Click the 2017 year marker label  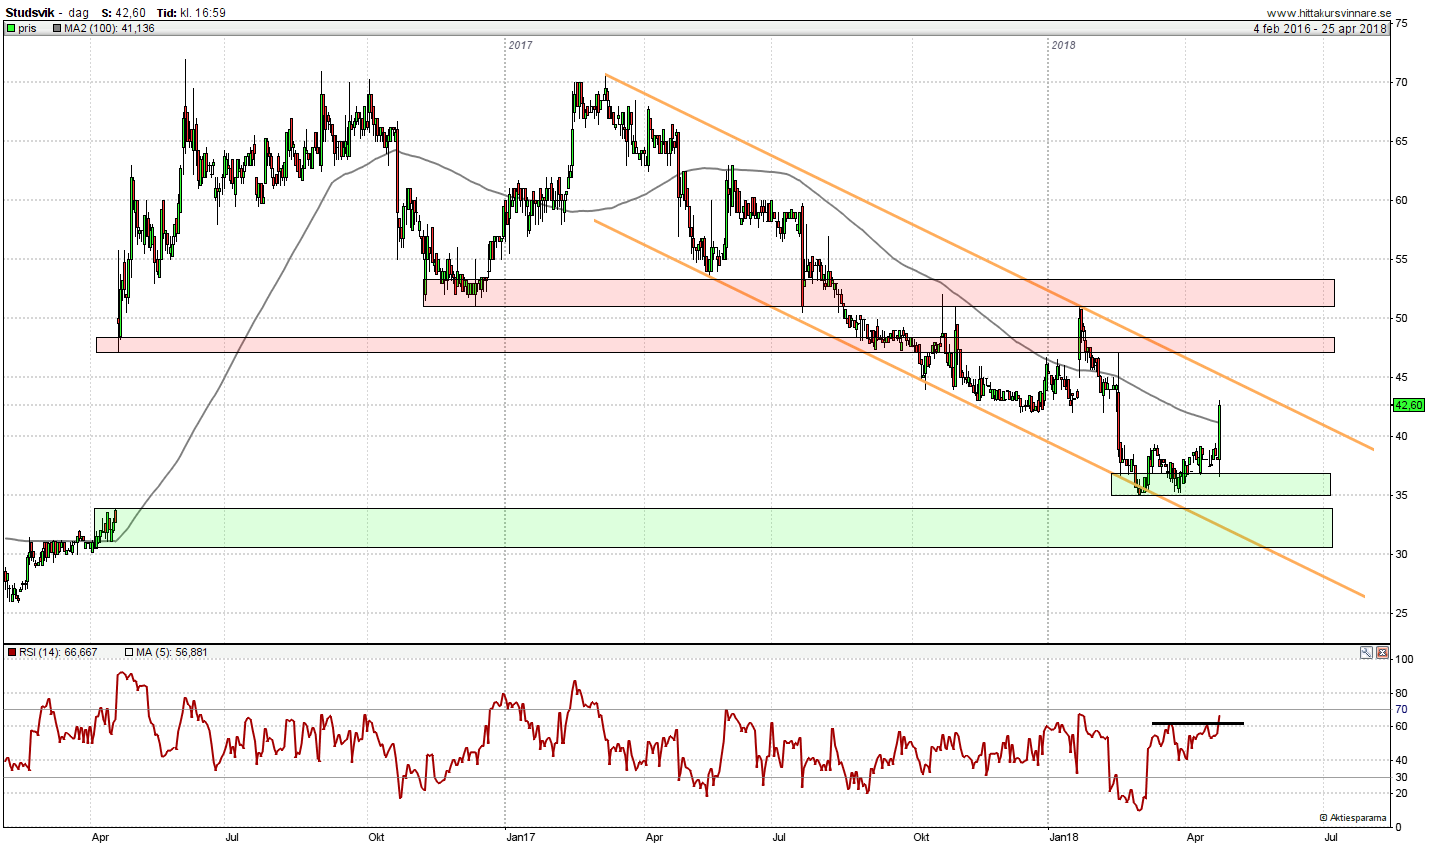(x=520, y=45)
